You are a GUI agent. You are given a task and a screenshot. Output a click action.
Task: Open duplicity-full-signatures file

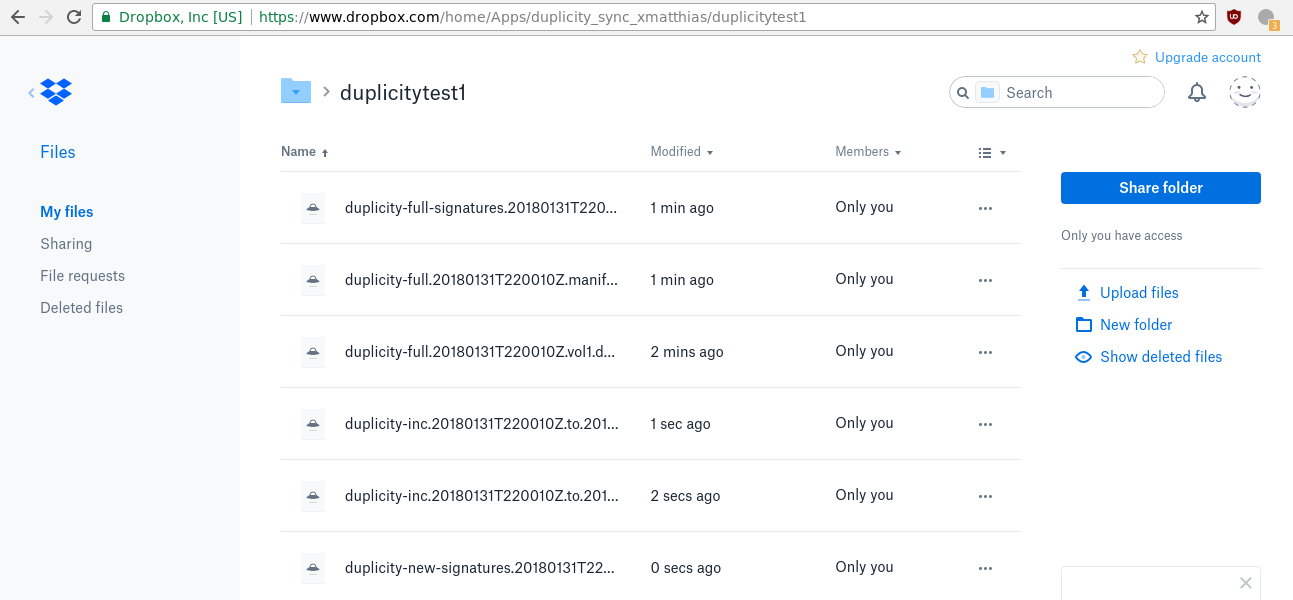pos(481,208)
